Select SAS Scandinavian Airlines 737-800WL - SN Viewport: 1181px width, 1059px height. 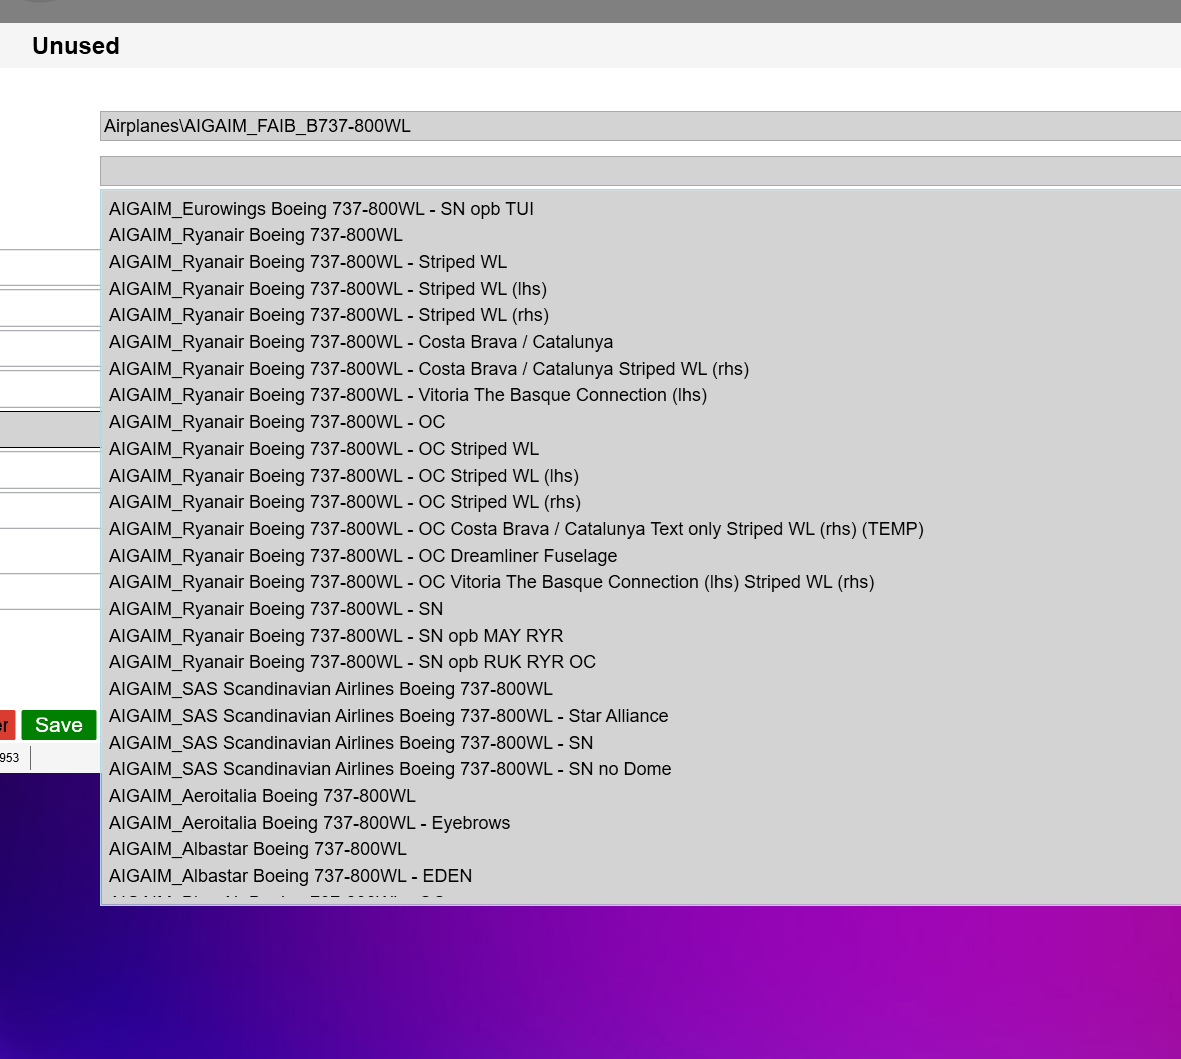tap(351, 743)
